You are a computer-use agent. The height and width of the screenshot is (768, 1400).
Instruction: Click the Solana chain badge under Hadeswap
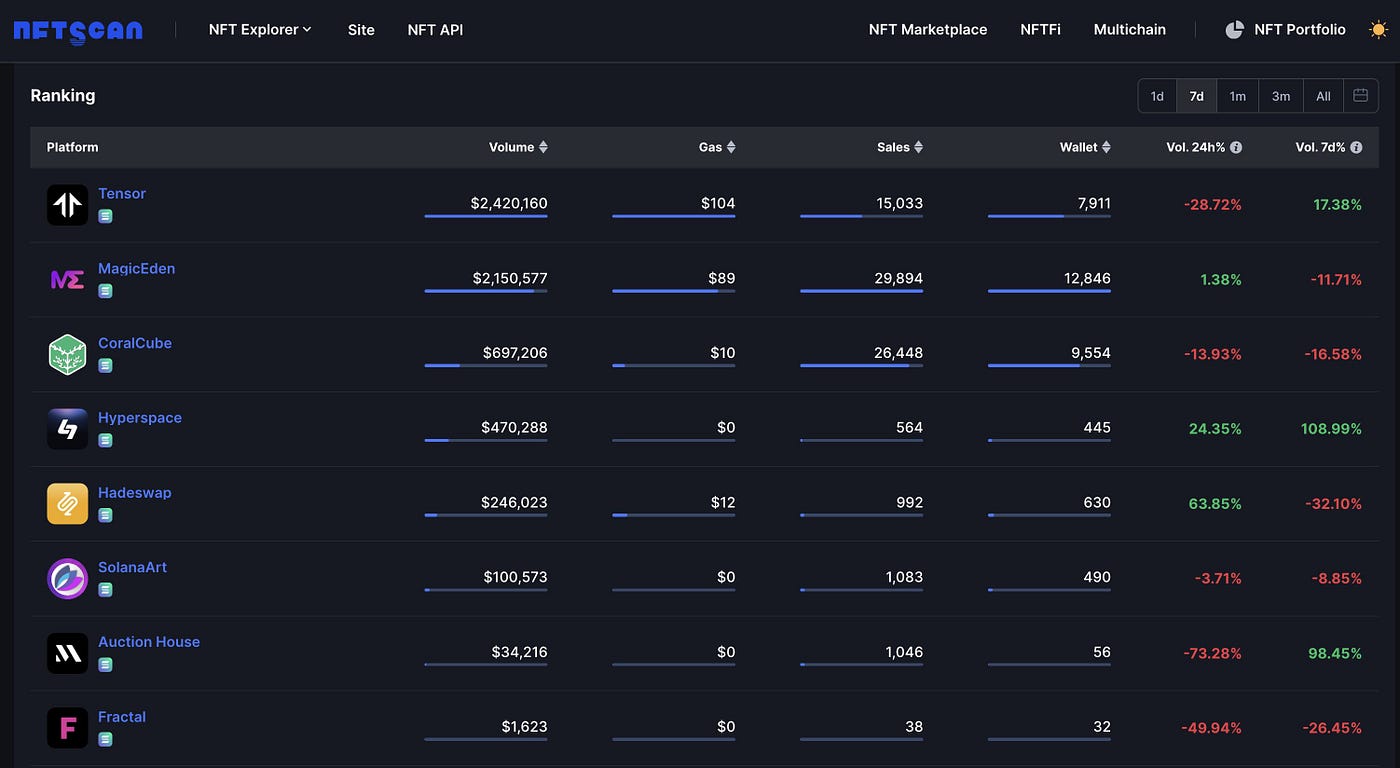(105, 515)
